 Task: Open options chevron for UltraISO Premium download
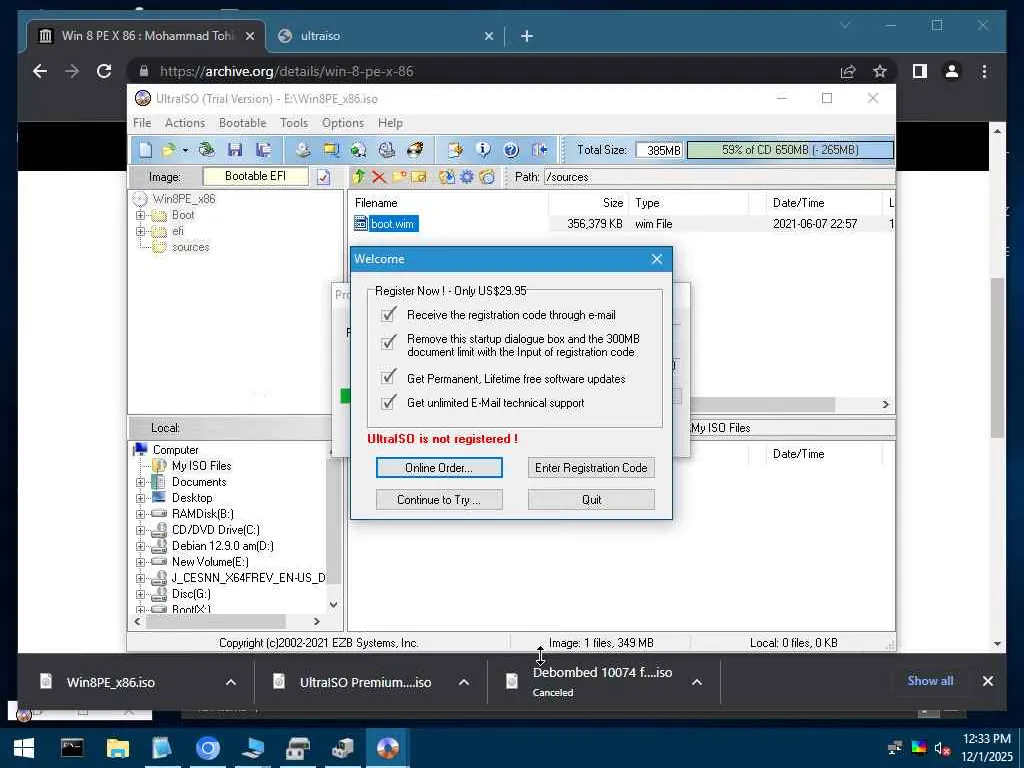point(464,682)
